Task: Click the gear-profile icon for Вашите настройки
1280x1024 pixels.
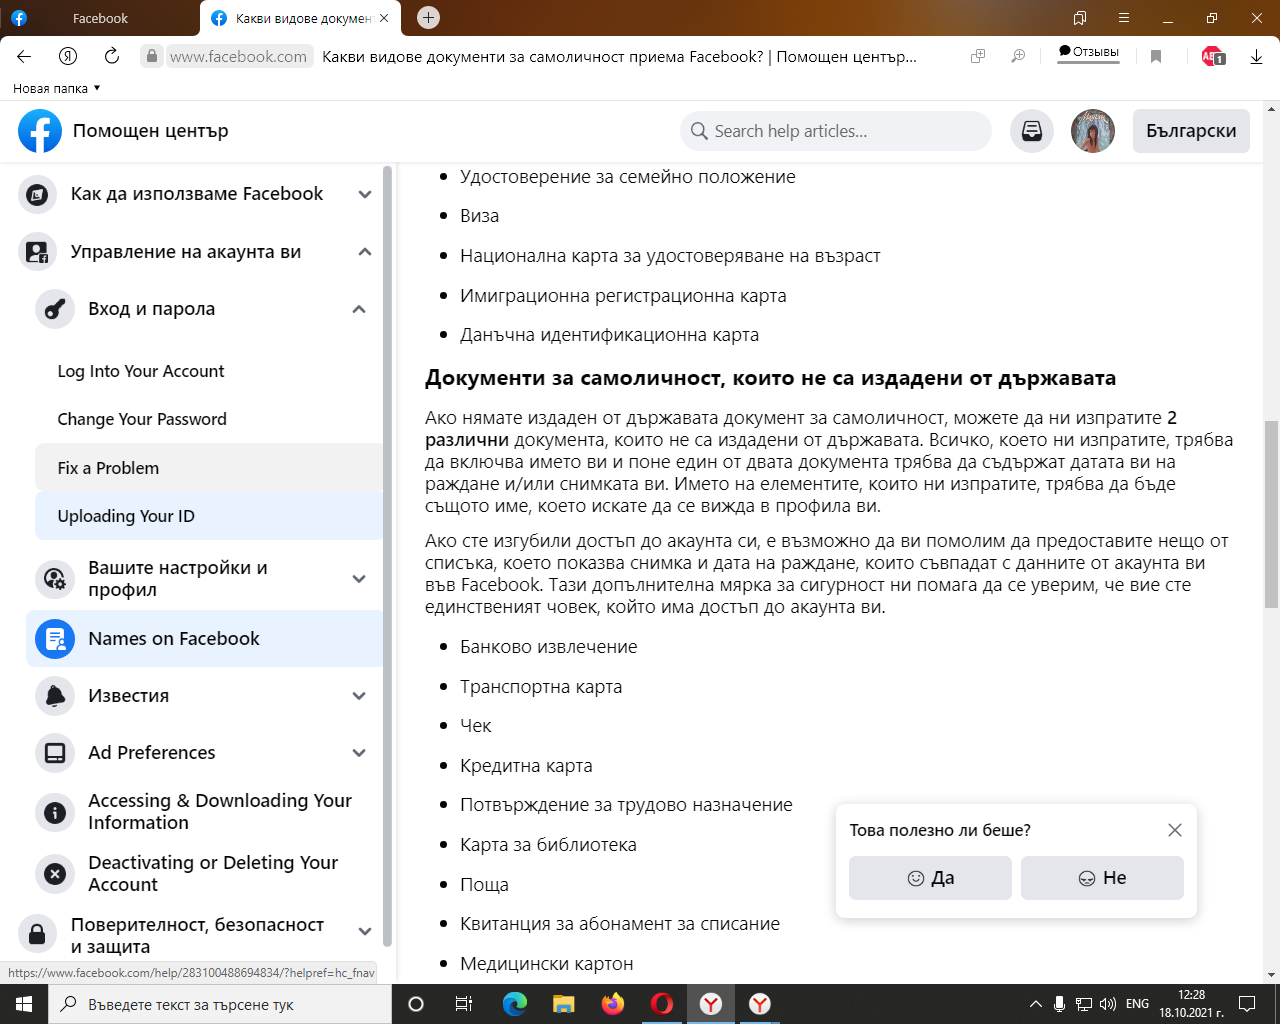Action: pyautogui.click(x=55, y=579)
